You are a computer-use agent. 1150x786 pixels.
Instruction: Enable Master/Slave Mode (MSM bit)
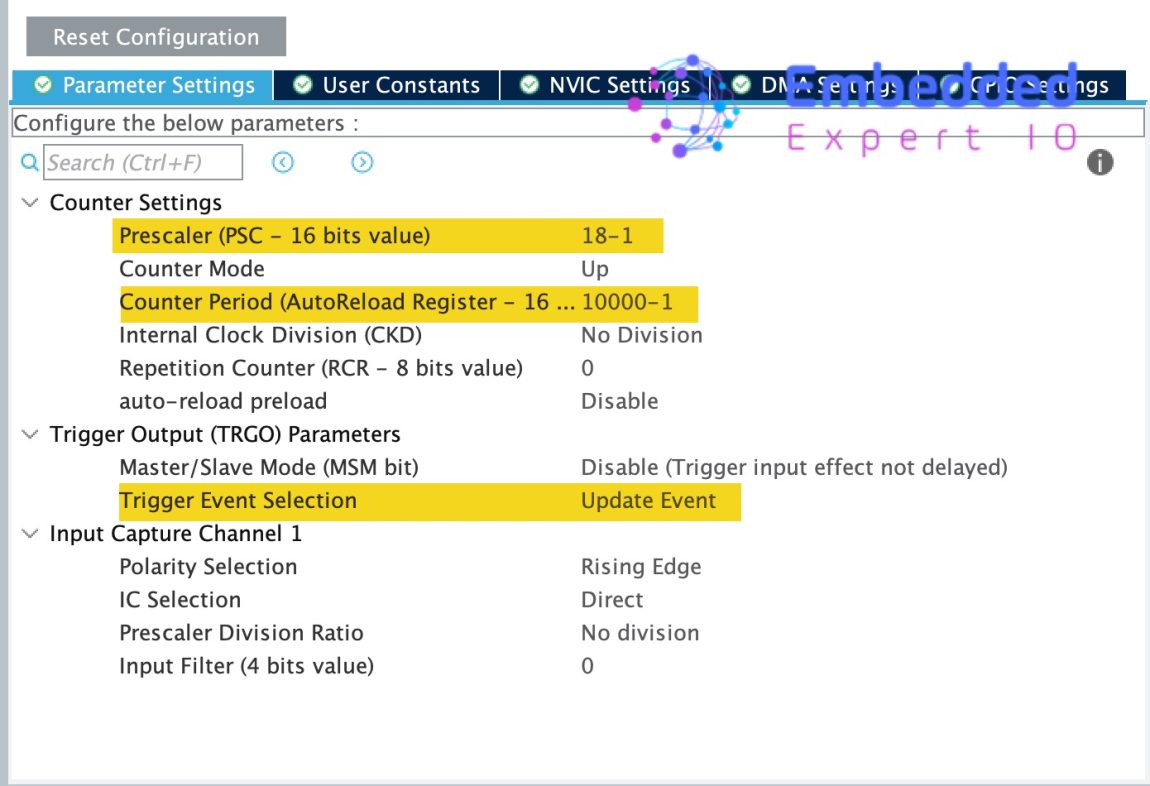(x=795, y=467)
